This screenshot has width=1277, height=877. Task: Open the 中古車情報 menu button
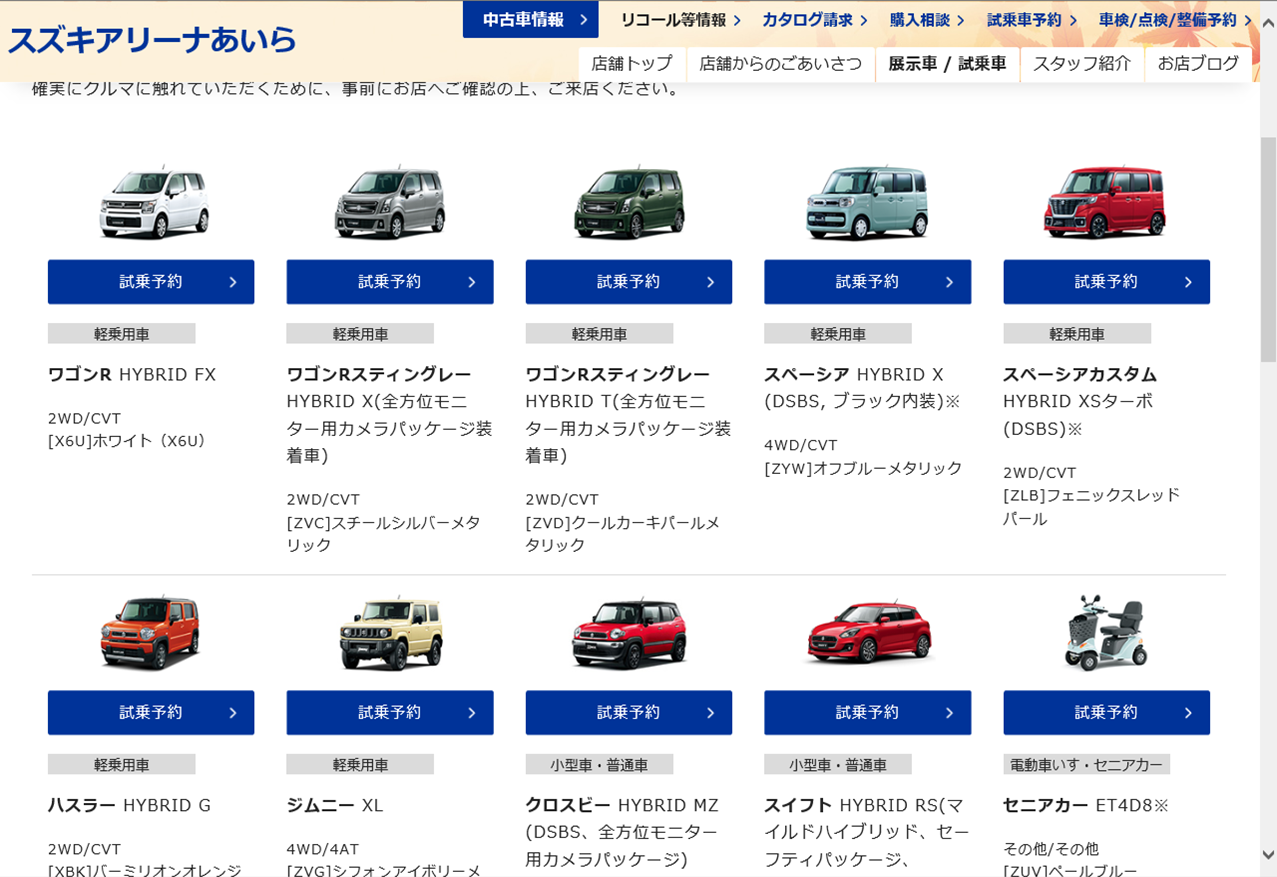coord(530,20)
